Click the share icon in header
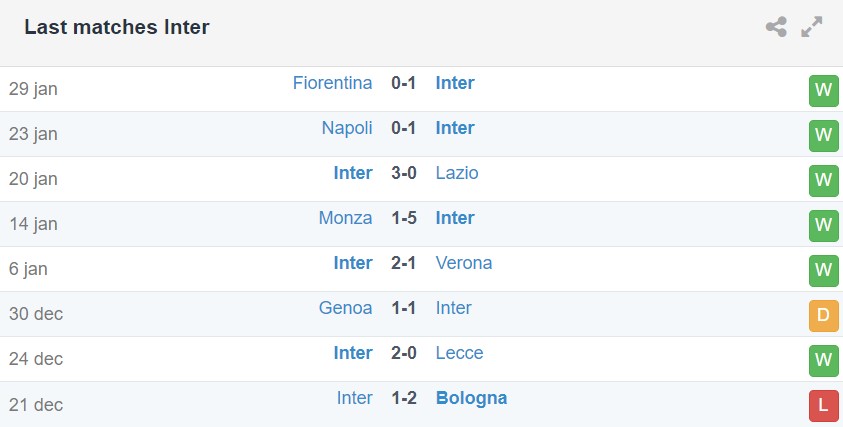Image resolution: width=843 pixels, height=427 pixels. point(776,27)
